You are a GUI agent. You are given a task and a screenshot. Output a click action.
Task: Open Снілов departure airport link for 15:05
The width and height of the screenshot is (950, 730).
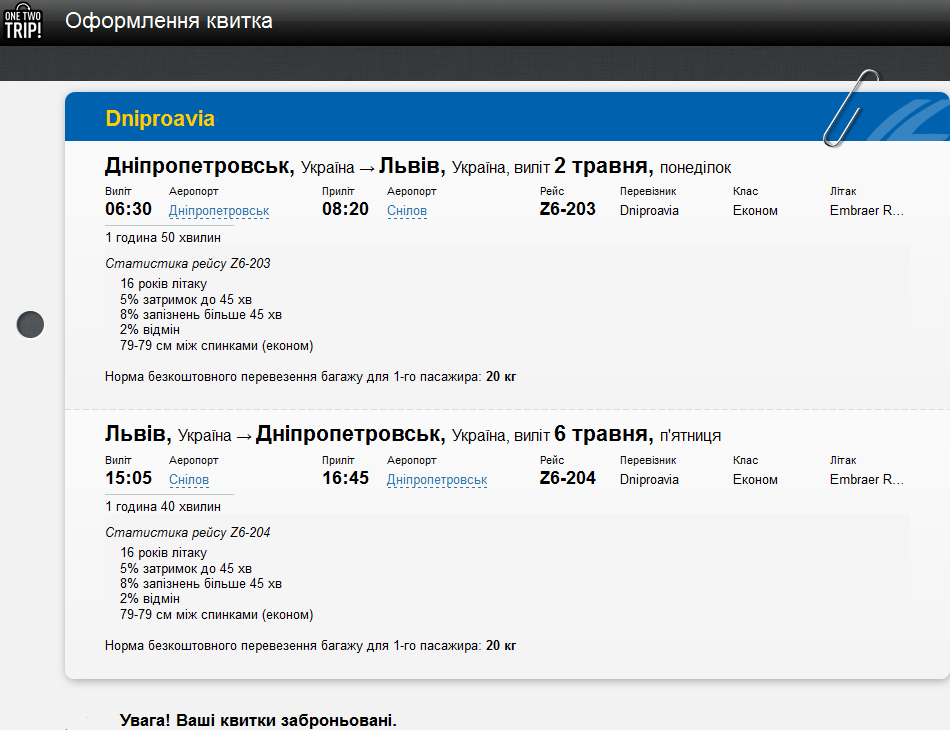(x=189, y=480)
